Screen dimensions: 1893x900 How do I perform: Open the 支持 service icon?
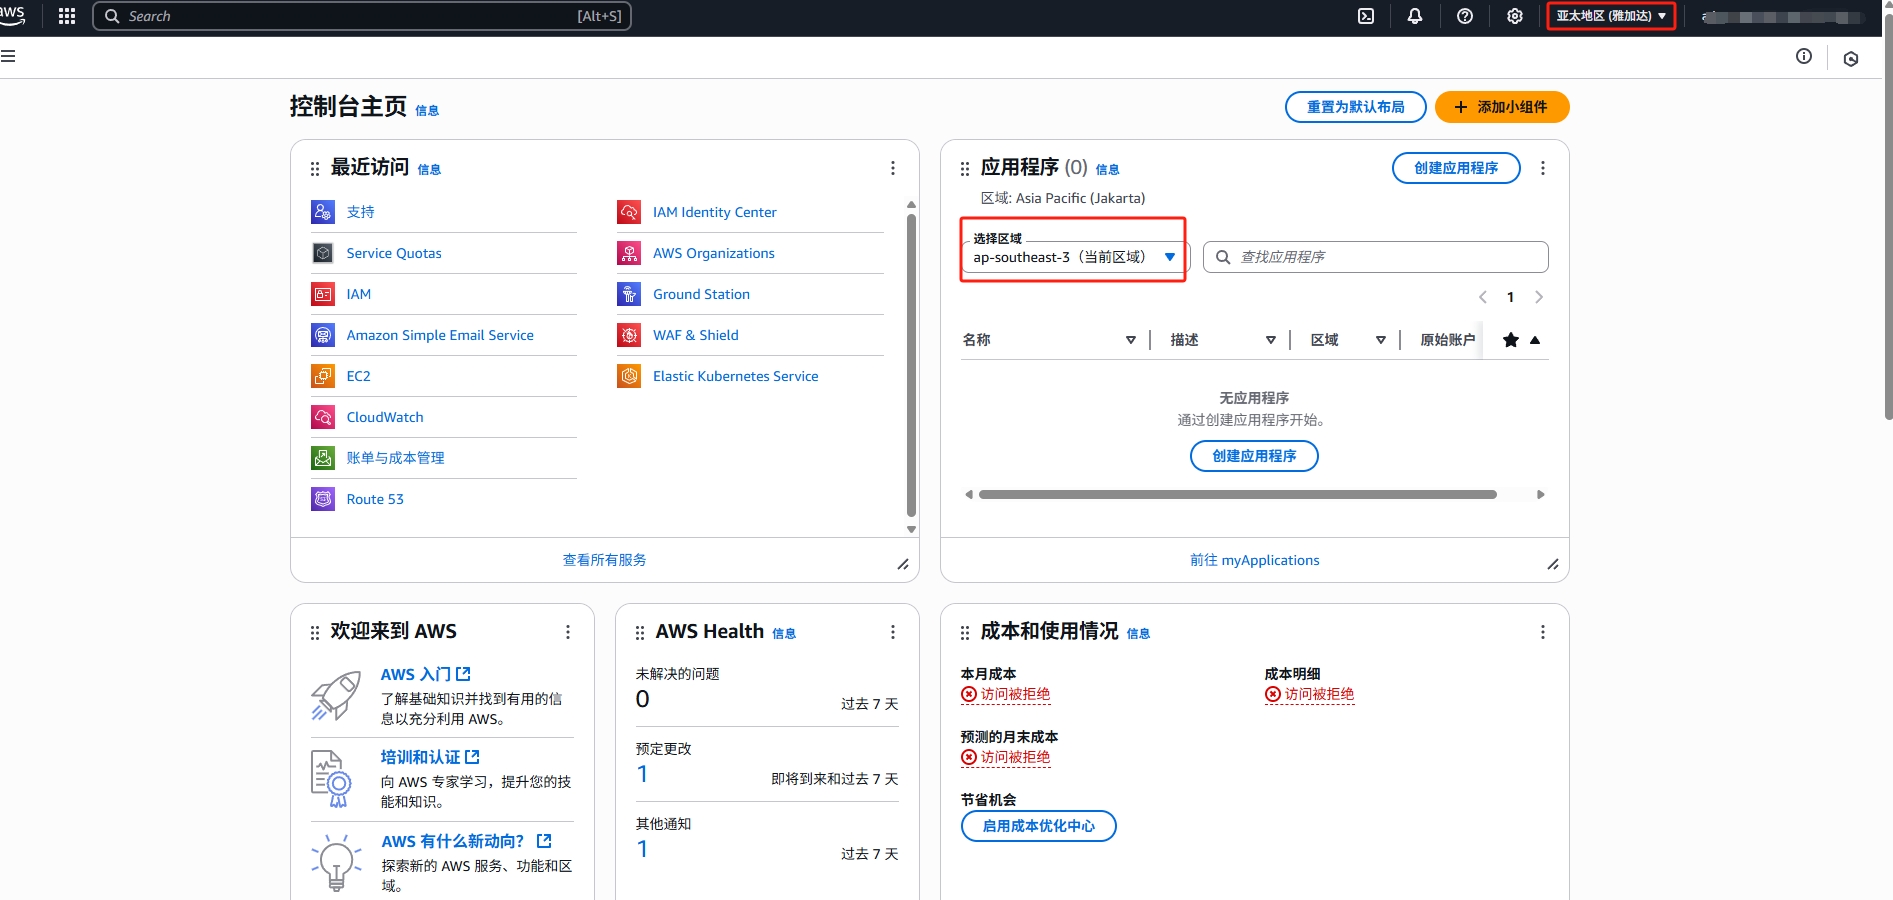click(323, 212)
